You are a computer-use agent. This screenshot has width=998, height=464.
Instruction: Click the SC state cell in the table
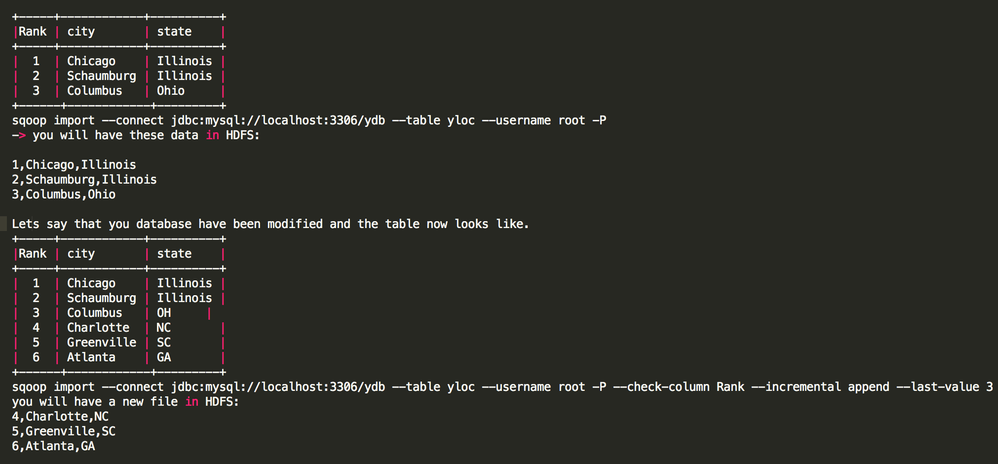pyautogui.click(x=164, y=342)
